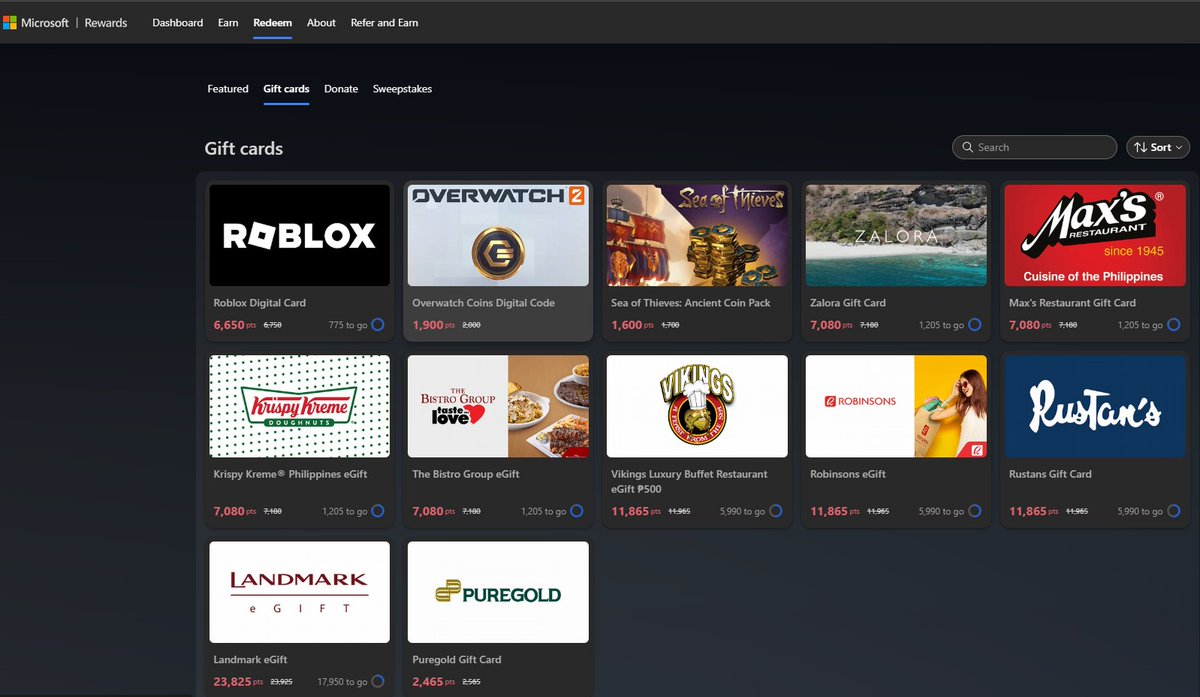The width and height of the screenshot is (1200, 697).
Task: Click Krispy Kreme Philippines eGift title
Action: point(291,474)
